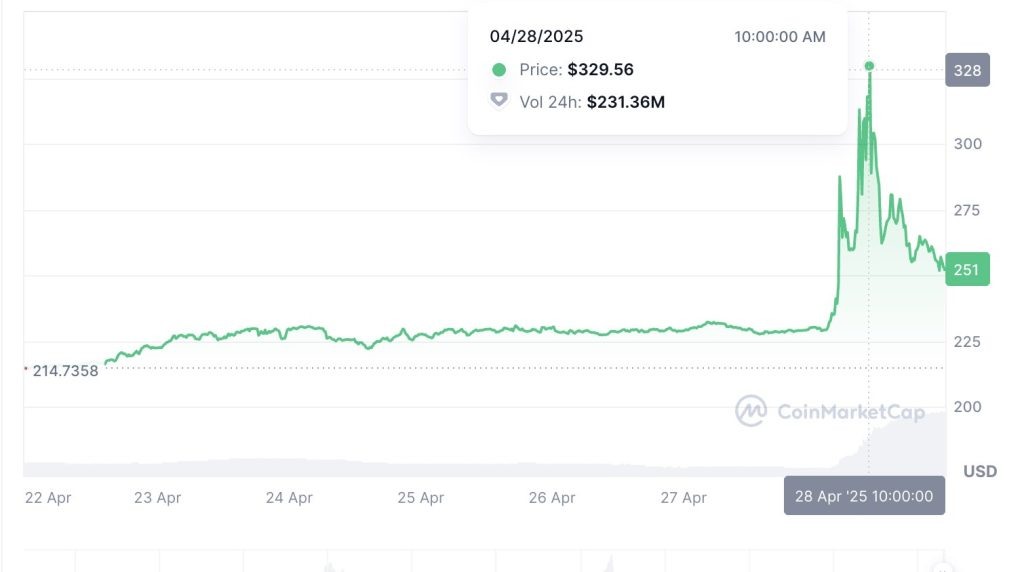1024x572 pixels.
Task: Click the green Price dot in tooltip
Action: click(499, 70)
